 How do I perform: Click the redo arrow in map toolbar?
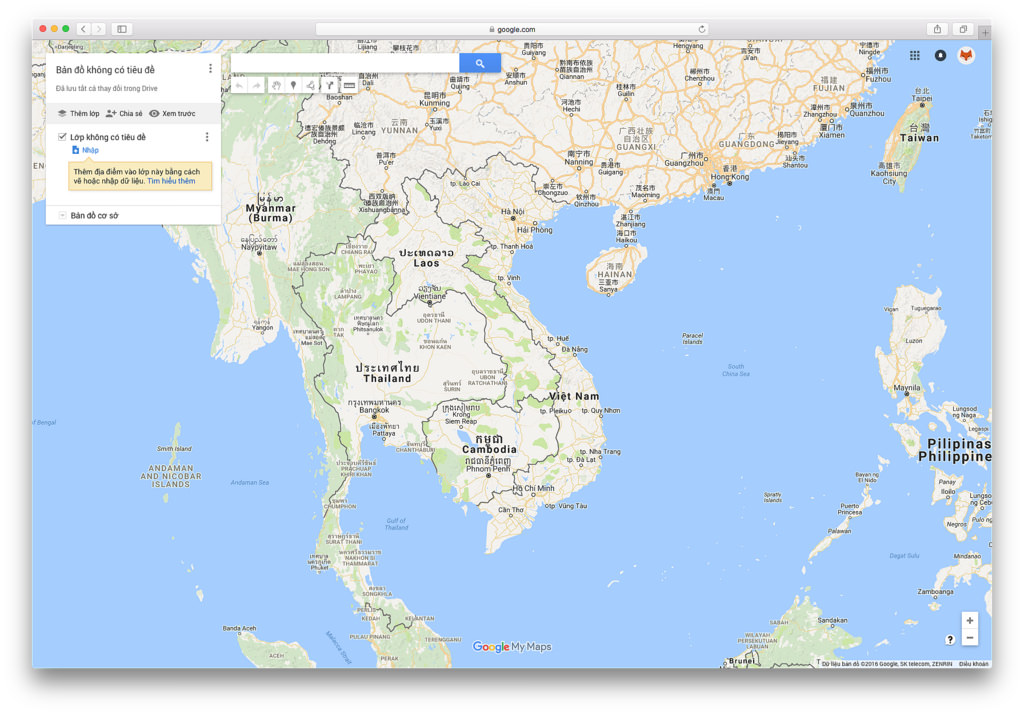[257, 85]
